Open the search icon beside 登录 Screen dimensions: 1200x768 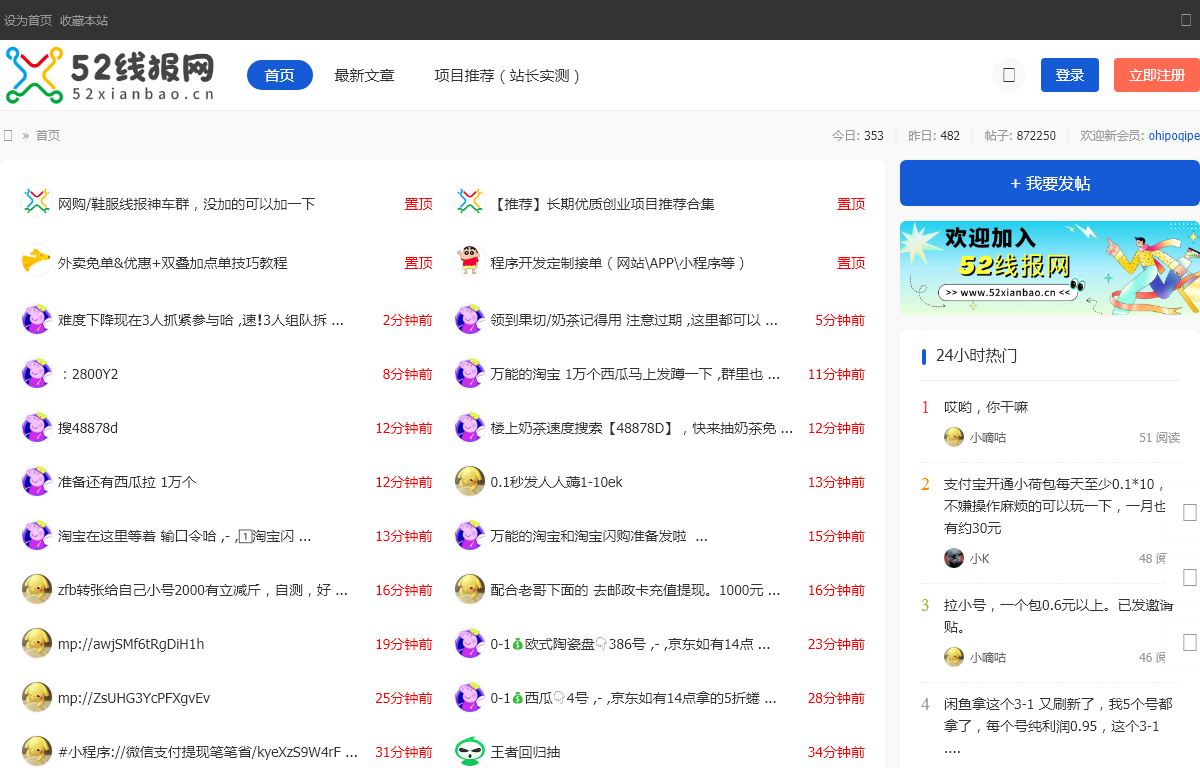tap(1009, 75)
